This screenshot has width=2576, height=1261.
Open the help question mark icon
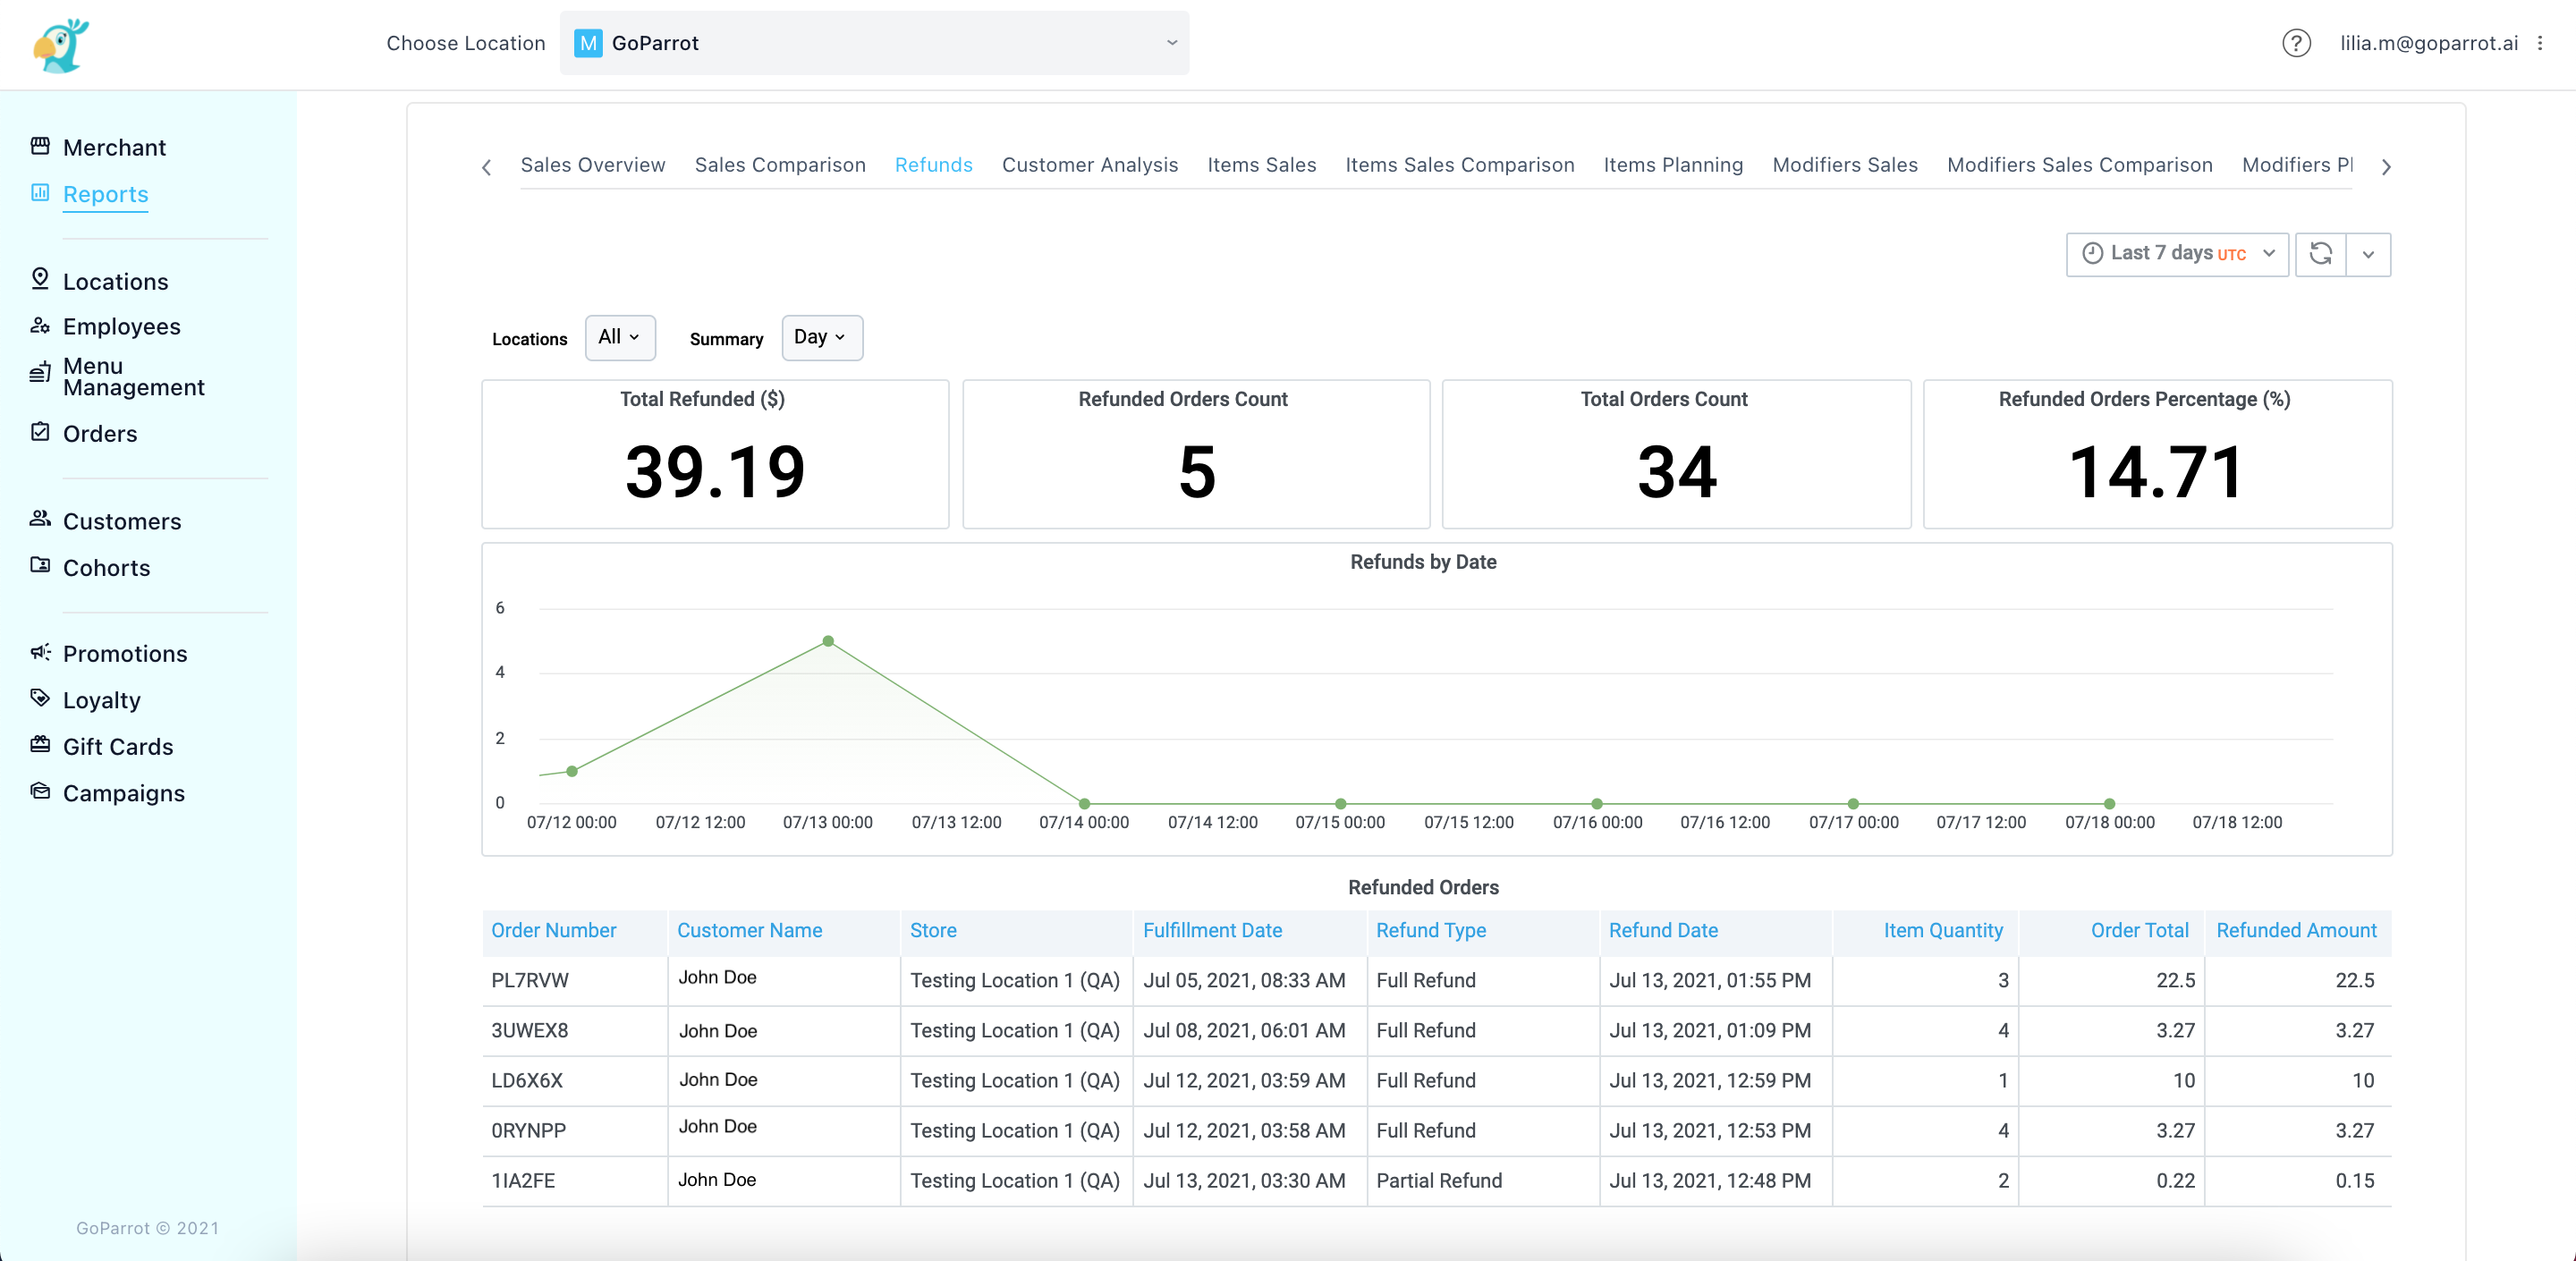pos(2296,43)
